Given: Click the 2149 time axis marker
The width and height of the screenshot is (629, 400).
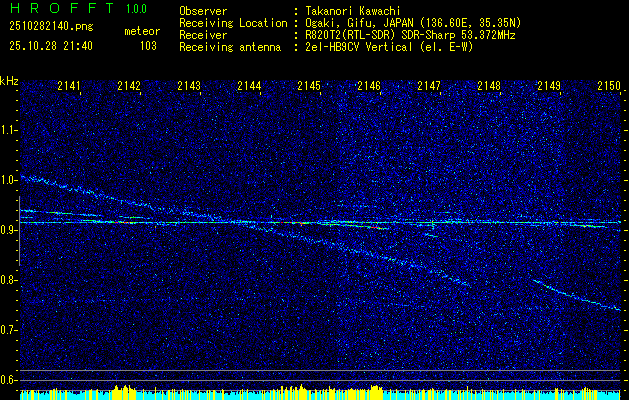Looking at the screenshot, I should [549, 85].
